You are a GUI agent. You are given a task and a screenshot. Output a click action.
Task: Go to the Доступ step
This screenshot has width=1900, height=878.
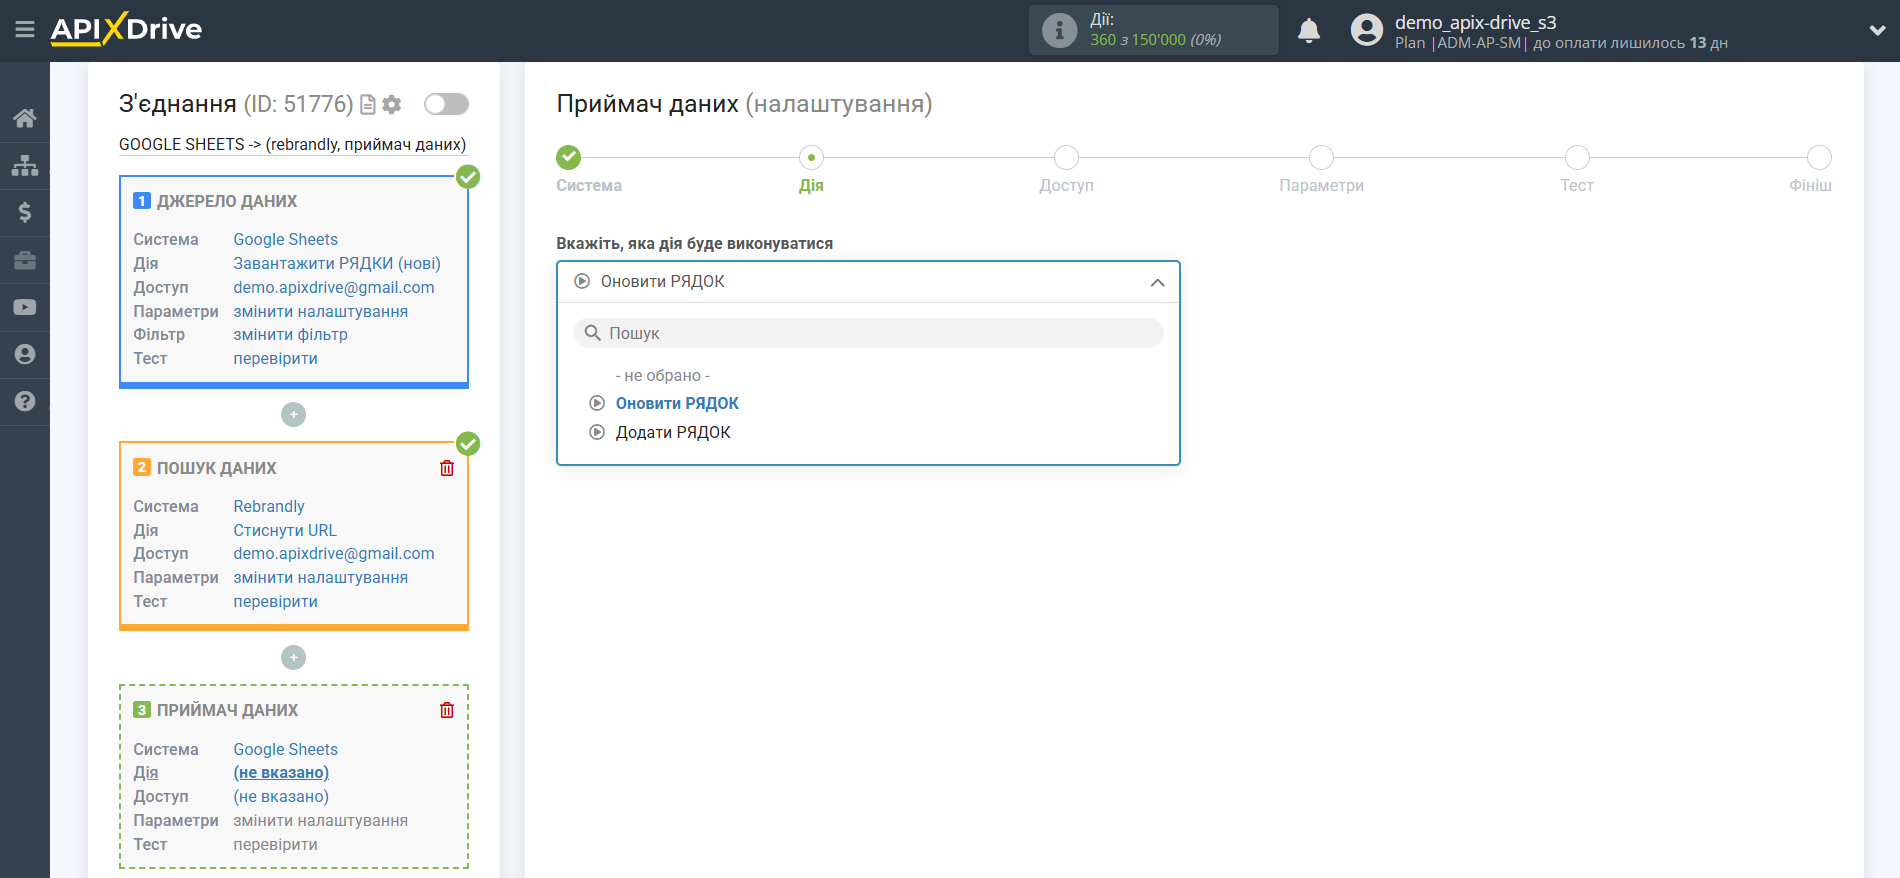1066,157
